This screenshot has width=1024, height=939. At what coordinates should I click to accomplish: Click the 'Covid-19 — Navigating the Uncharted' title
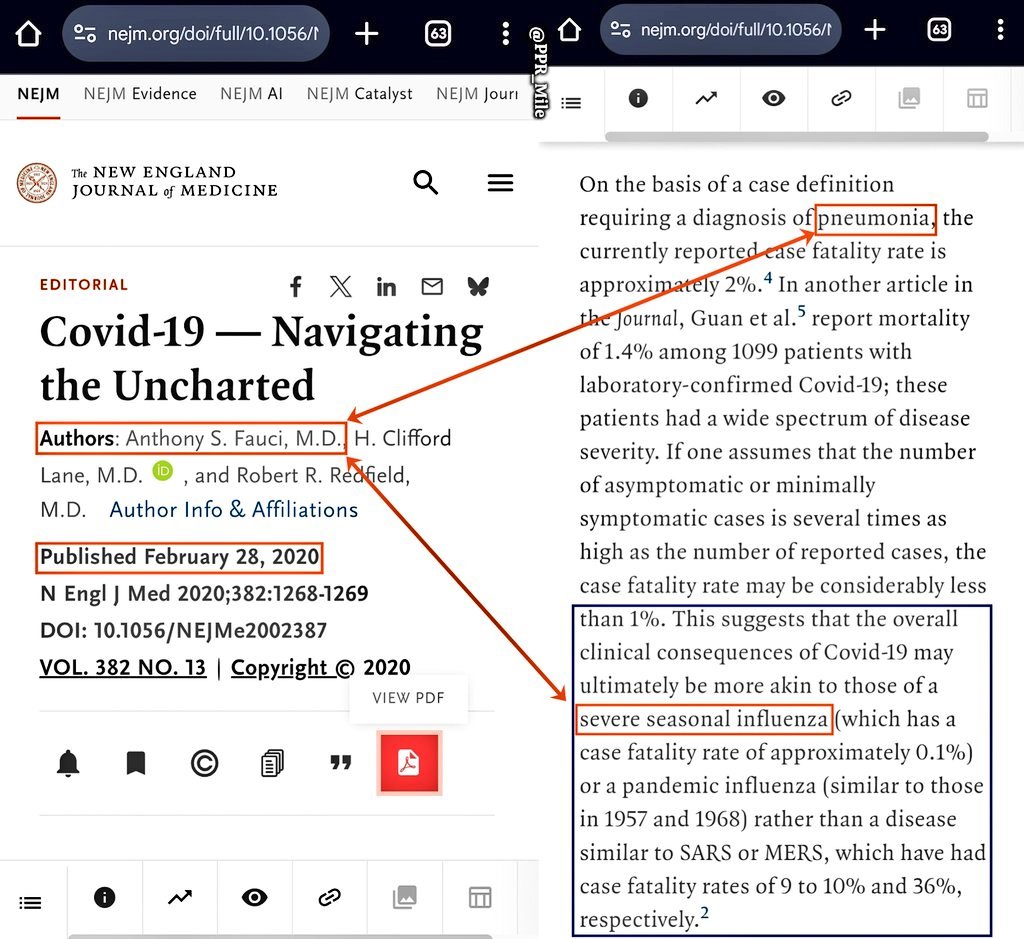coord(261,358)
